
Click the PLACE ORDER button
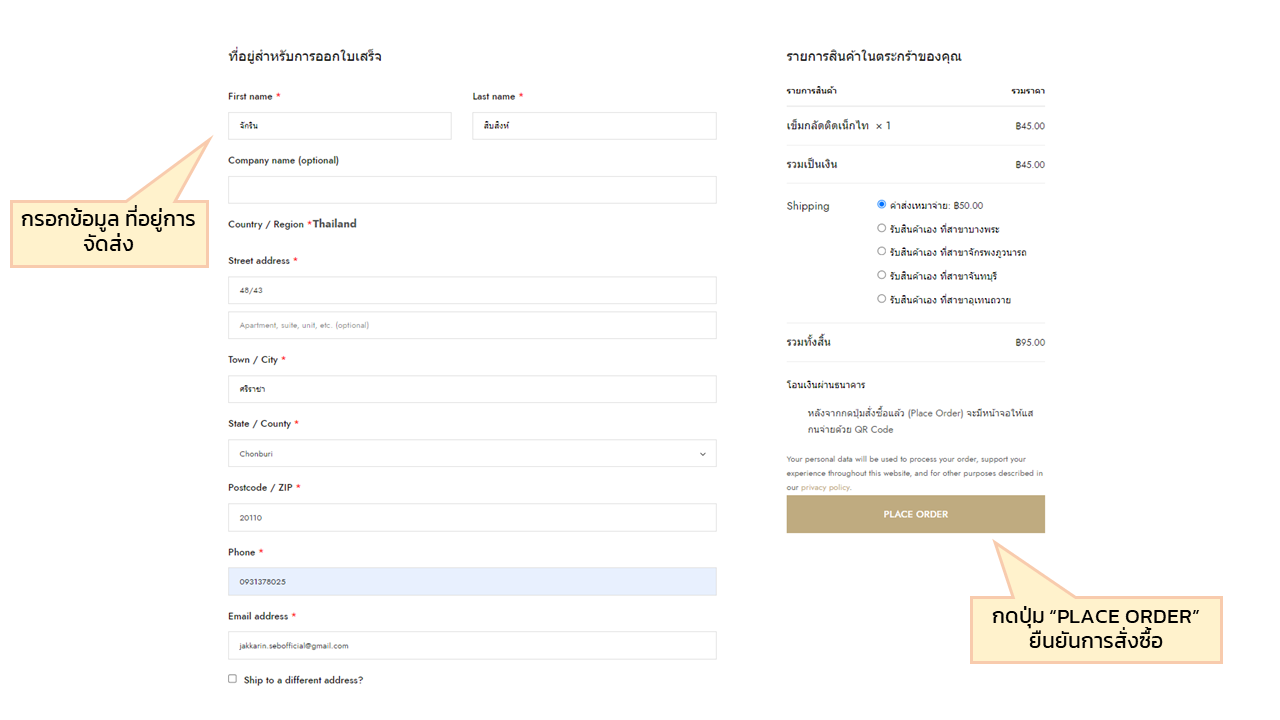pos(915,514)
